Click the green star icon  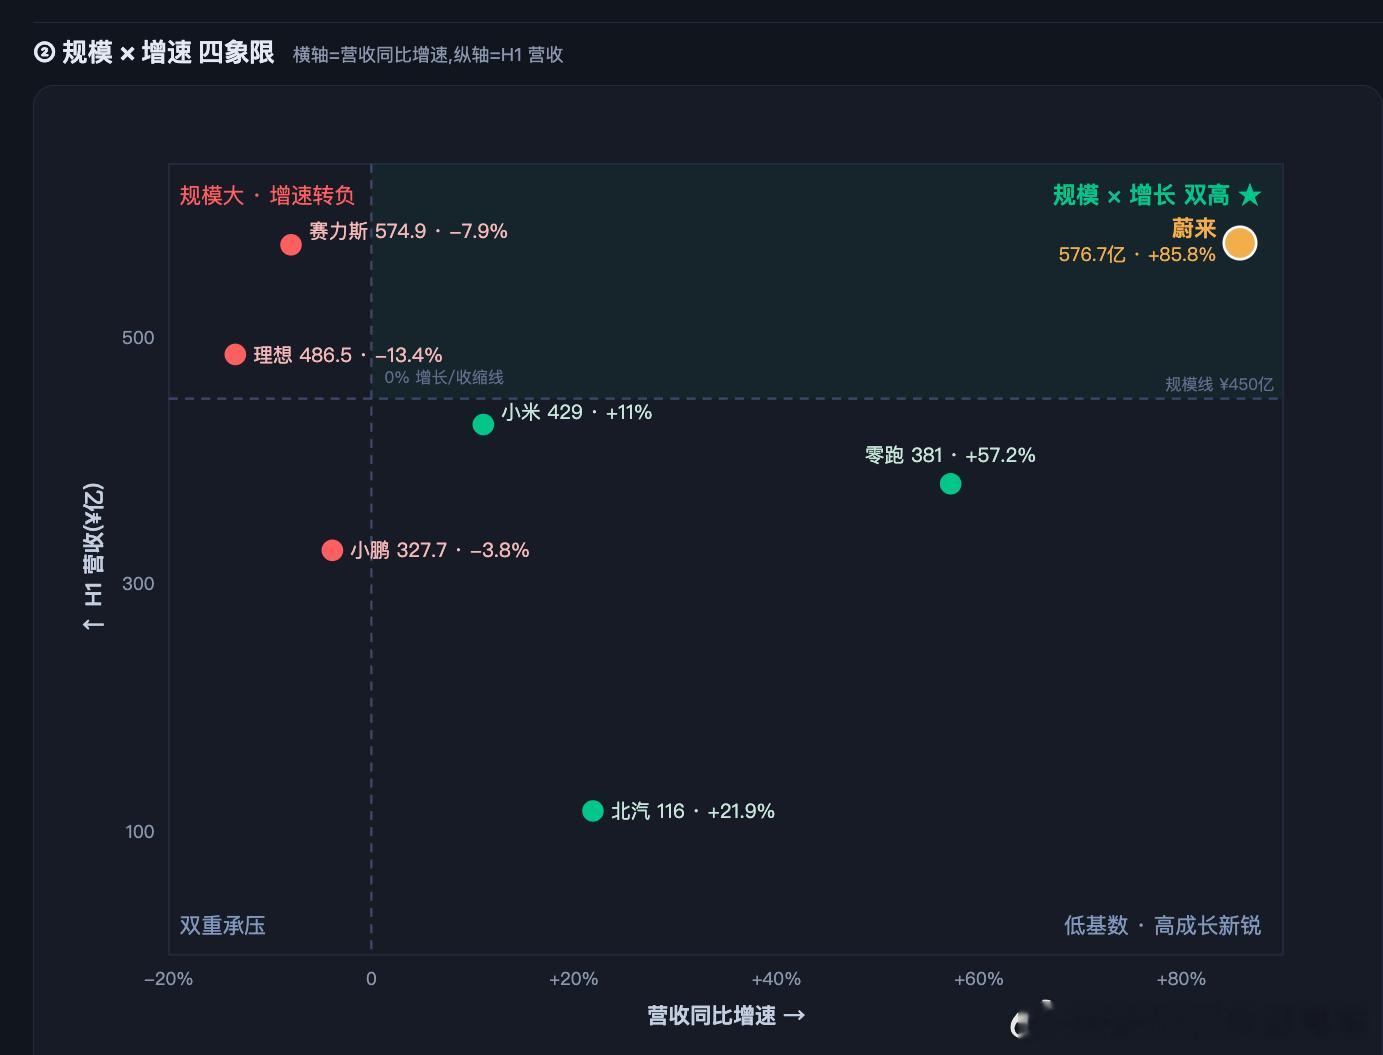pyautogui.click(x=1250, y=195)
